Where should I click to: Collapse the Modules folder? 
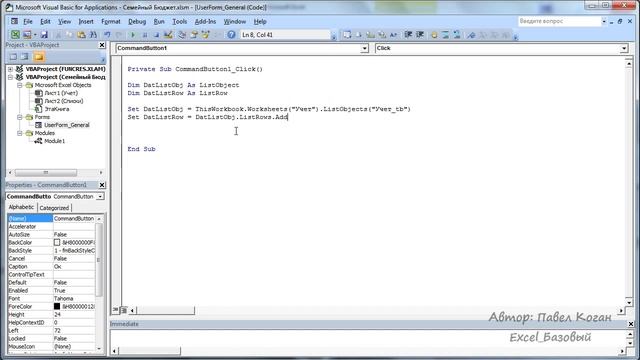(x=20, y=133)
